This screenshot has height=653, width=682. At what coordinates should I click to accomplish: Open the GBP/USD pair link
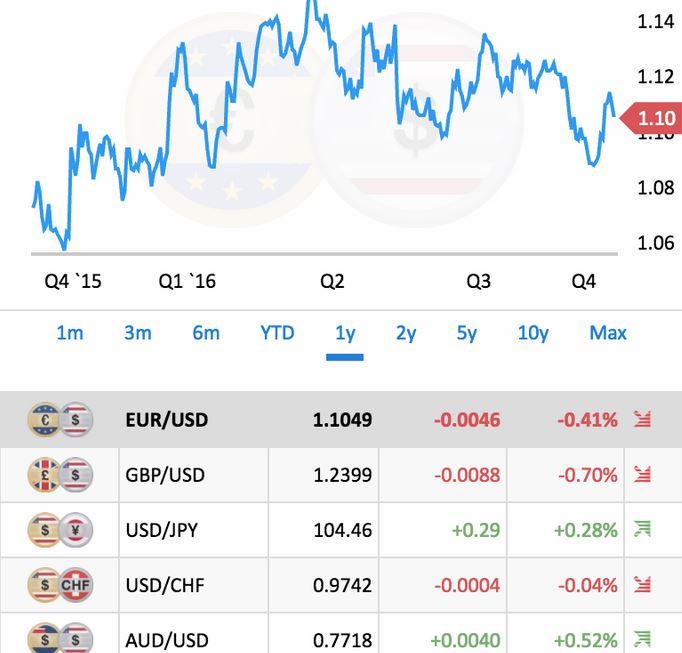(x=165, y=475)
